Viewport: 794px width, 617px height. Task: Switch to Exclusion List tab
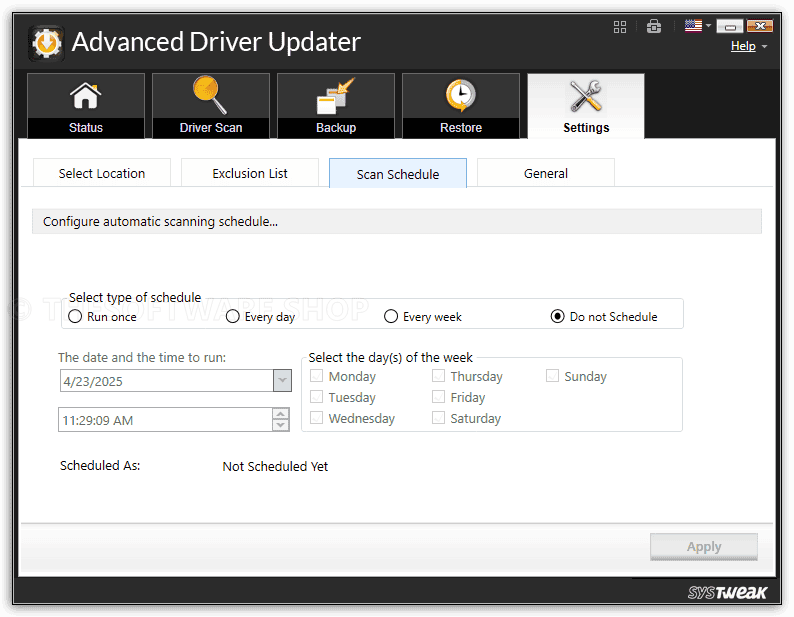coord(250,173)
